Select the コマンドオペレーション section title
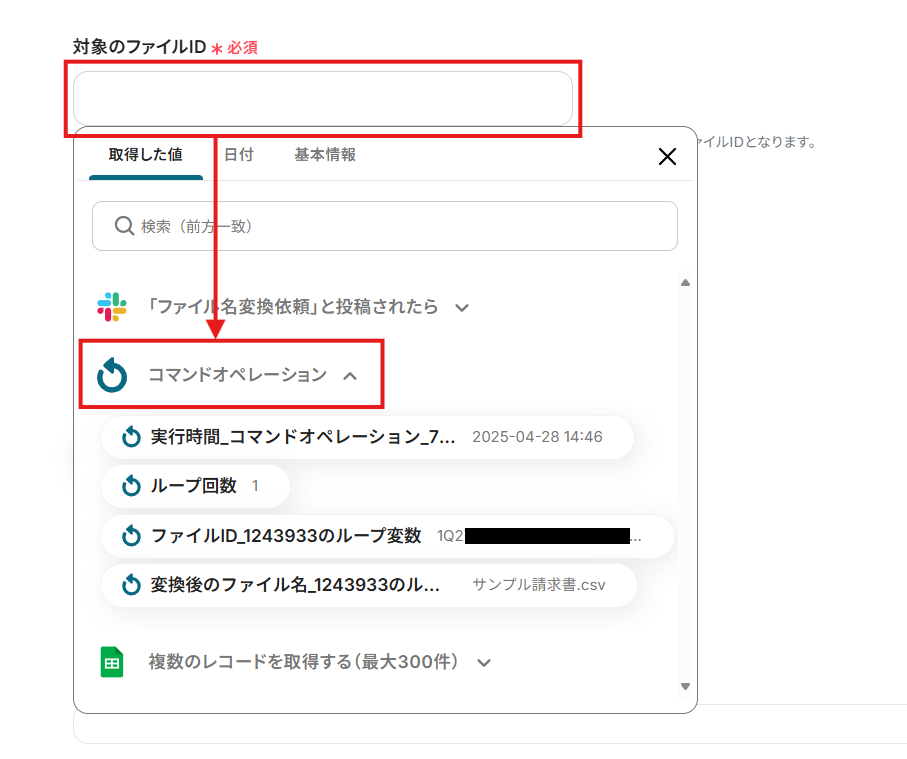The width and height of the screenshot is (907, 759). pyautogui.click(x=238, y=374)
